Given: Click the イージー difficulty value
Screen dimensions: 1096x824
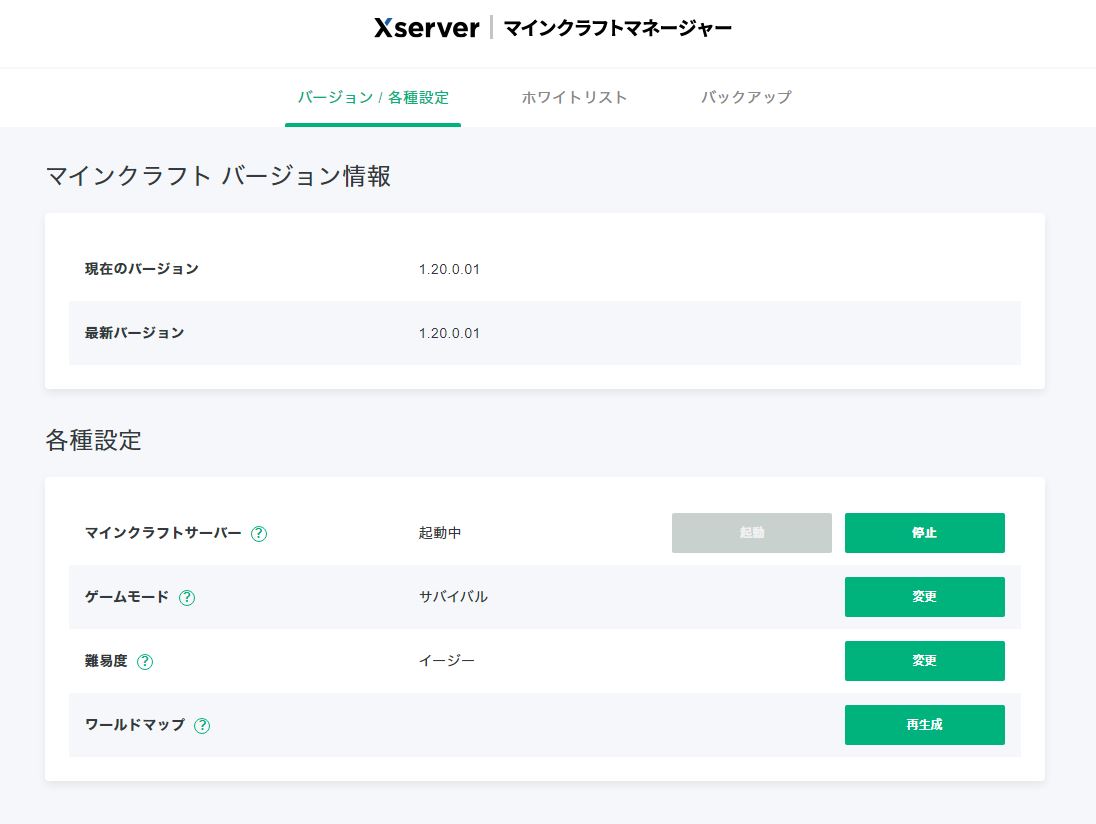Looking at the screenshot, I should coord(447,661).
